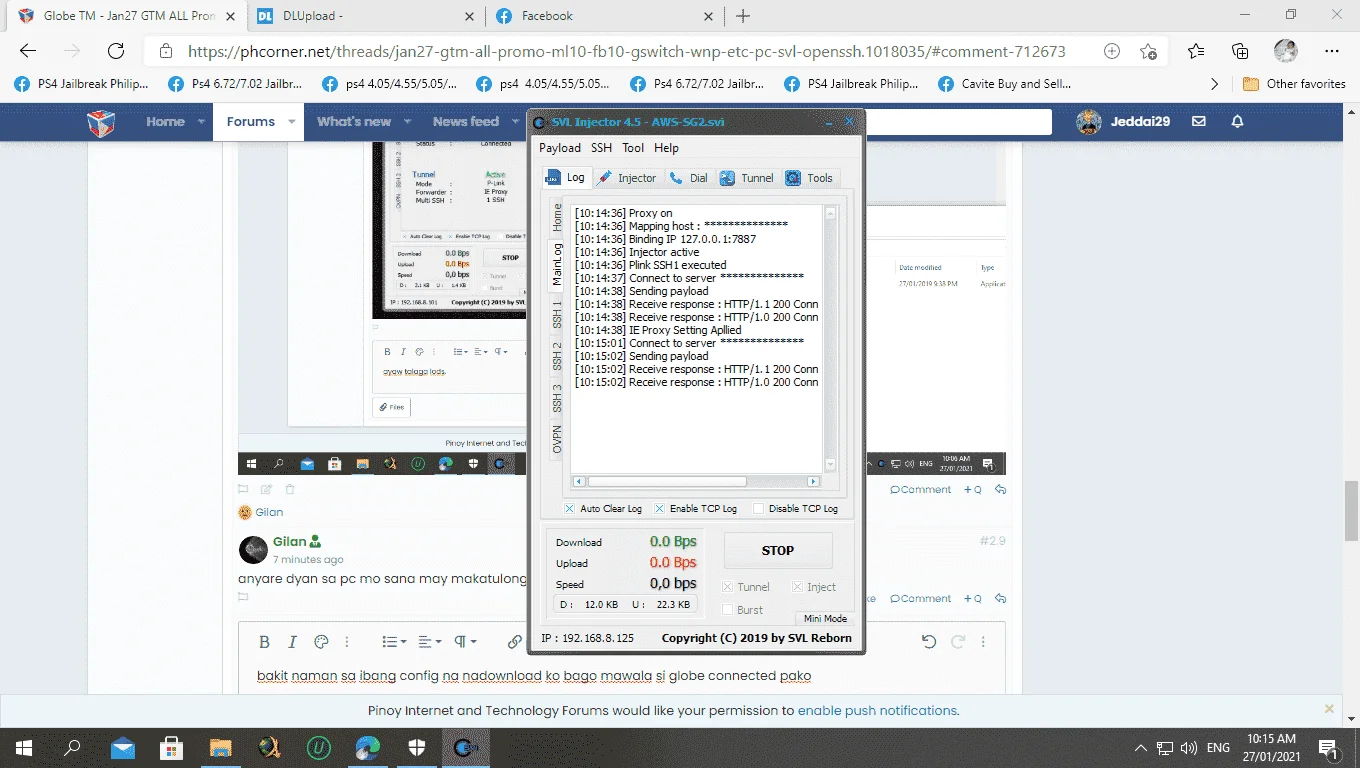Insert link in the reply editor

[x=515, y=642]
